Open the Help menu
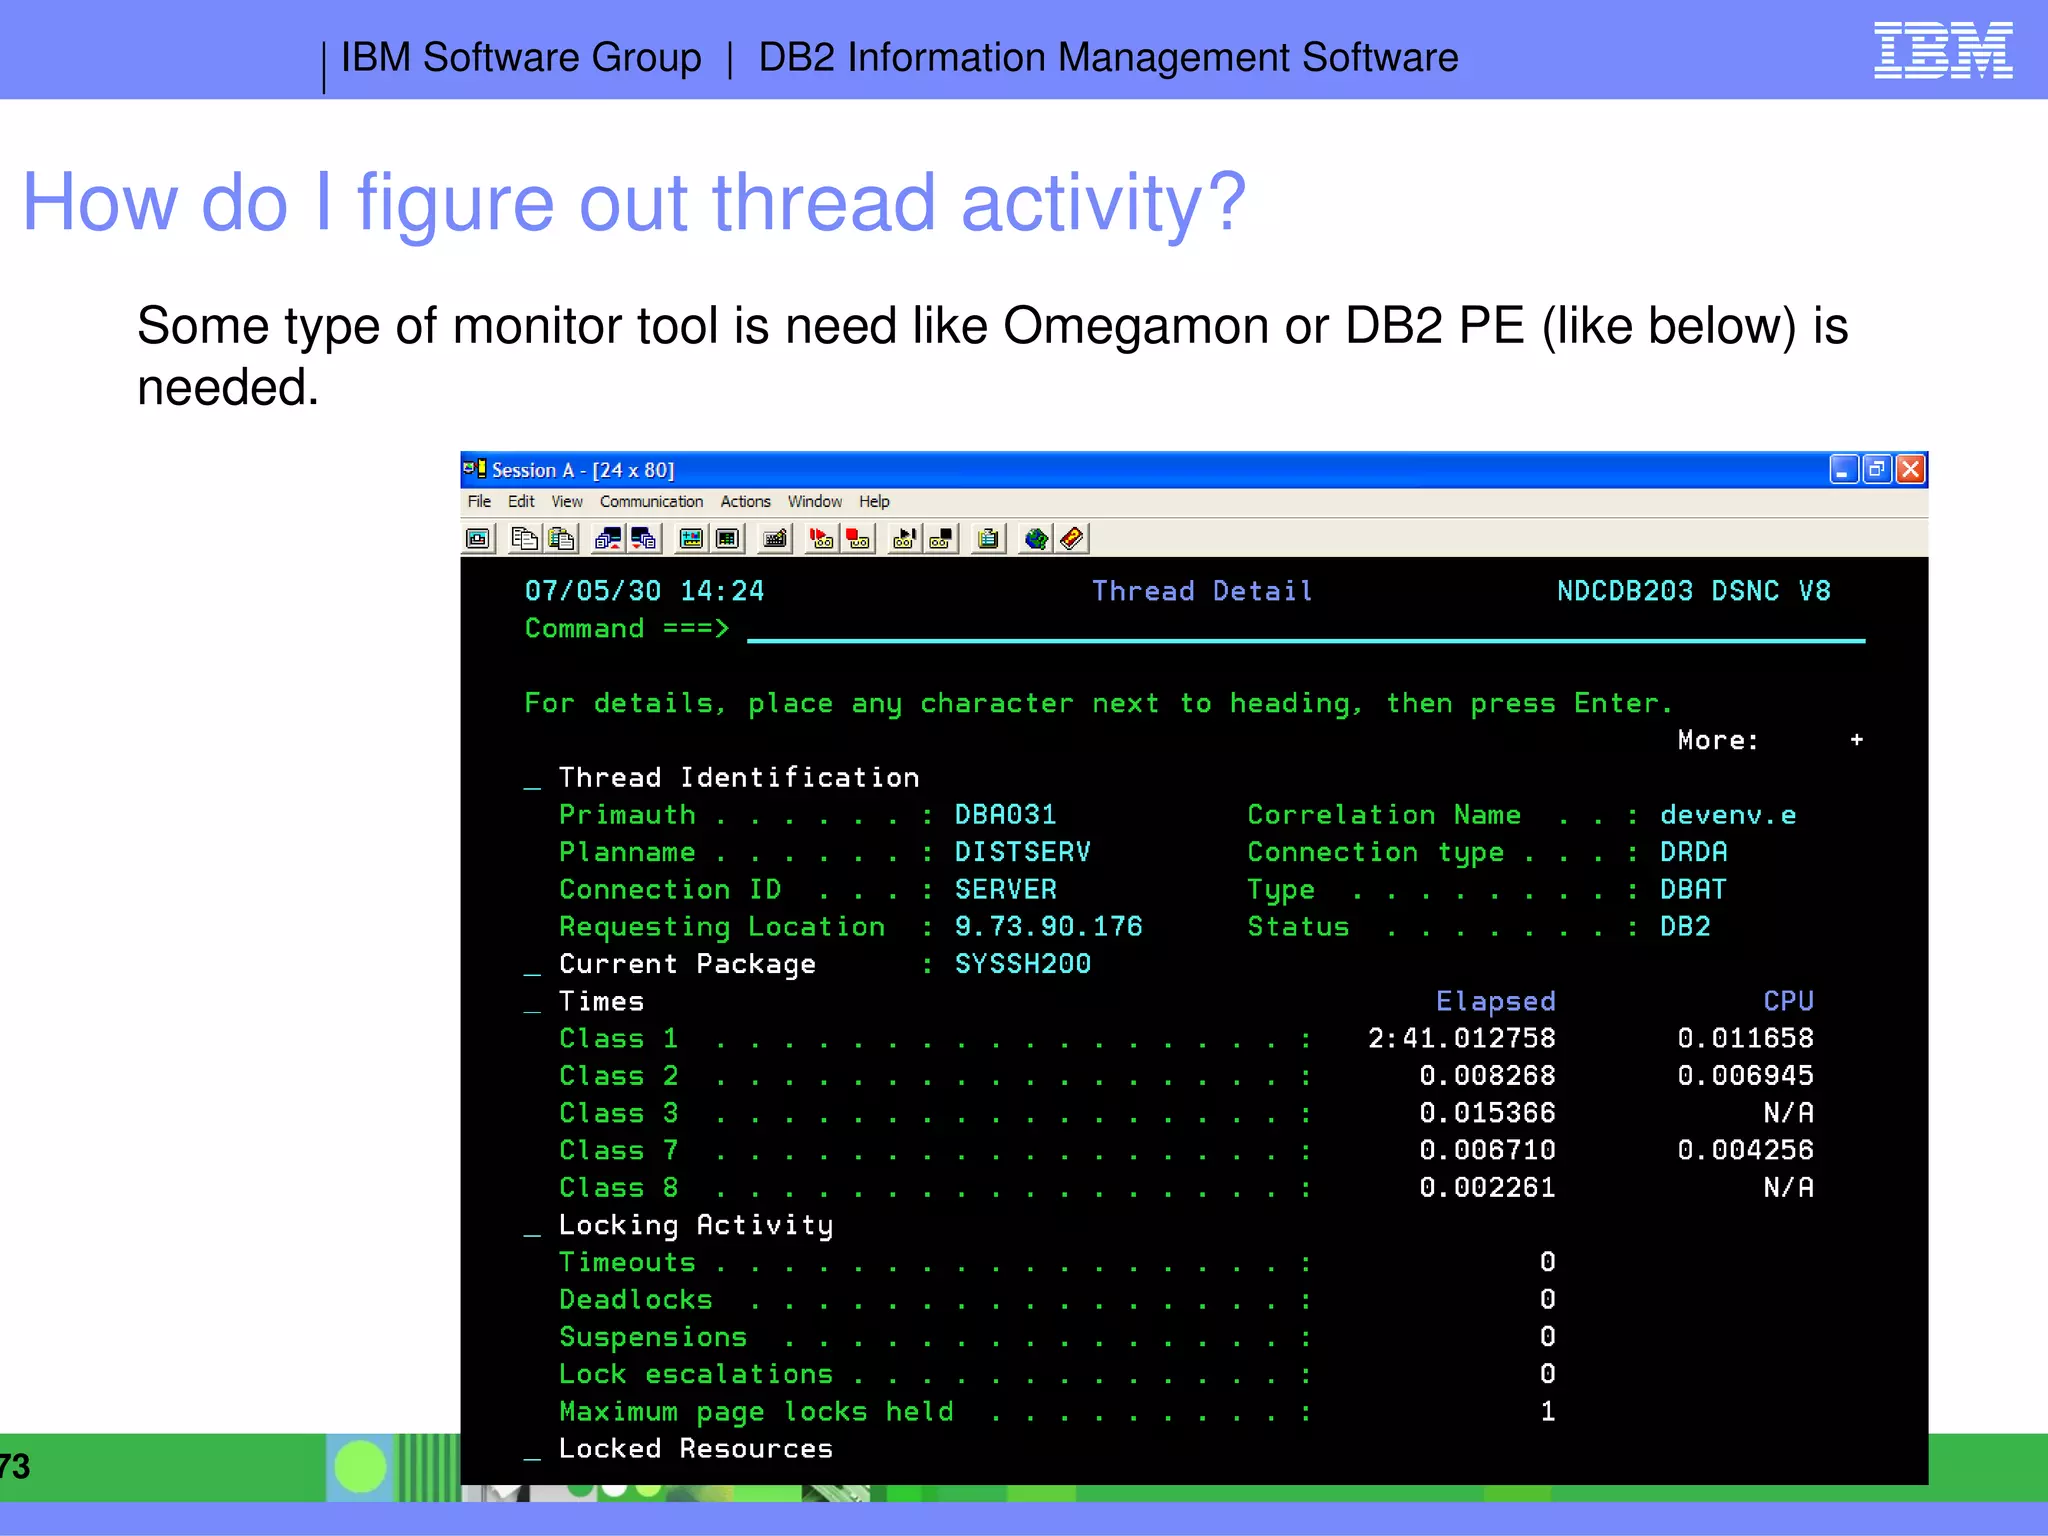This screenshot has width=2048, height=1536. [x=874, y=502]
